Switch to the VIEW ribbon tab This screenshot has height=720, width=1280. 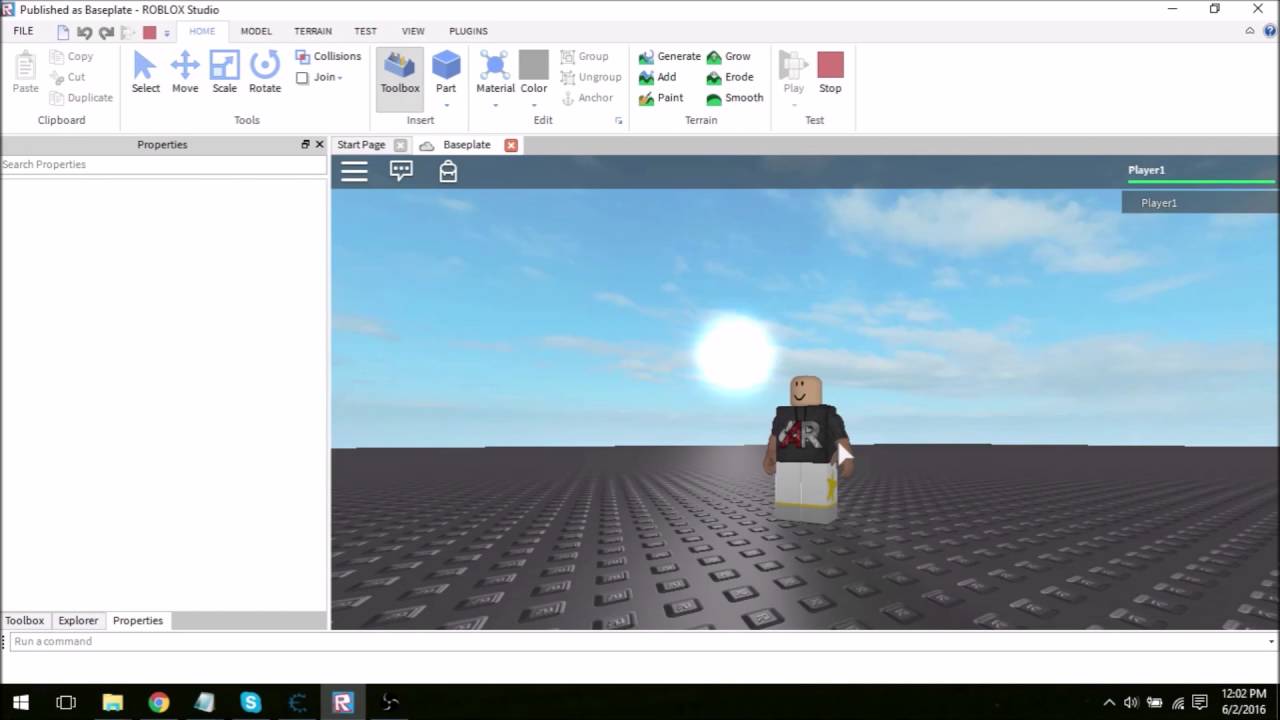click(413, 31)
